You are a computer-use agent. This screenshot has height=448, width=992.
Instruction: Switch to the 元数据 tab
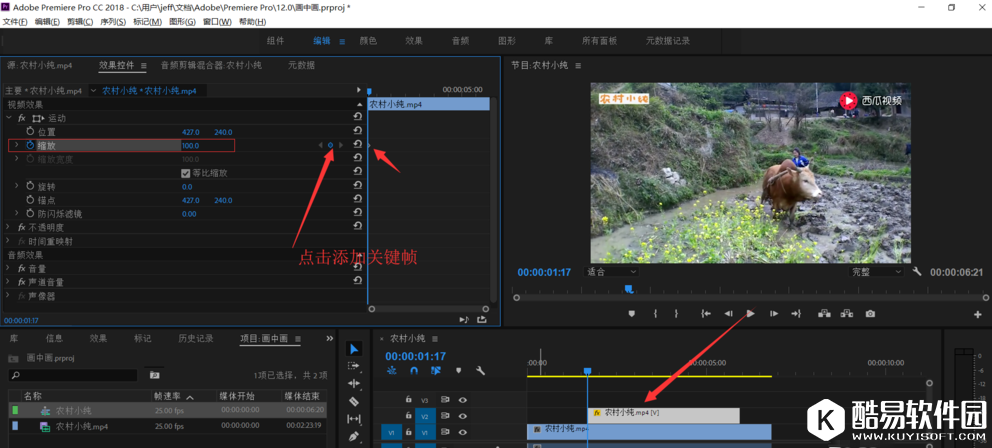coord(301,65)
